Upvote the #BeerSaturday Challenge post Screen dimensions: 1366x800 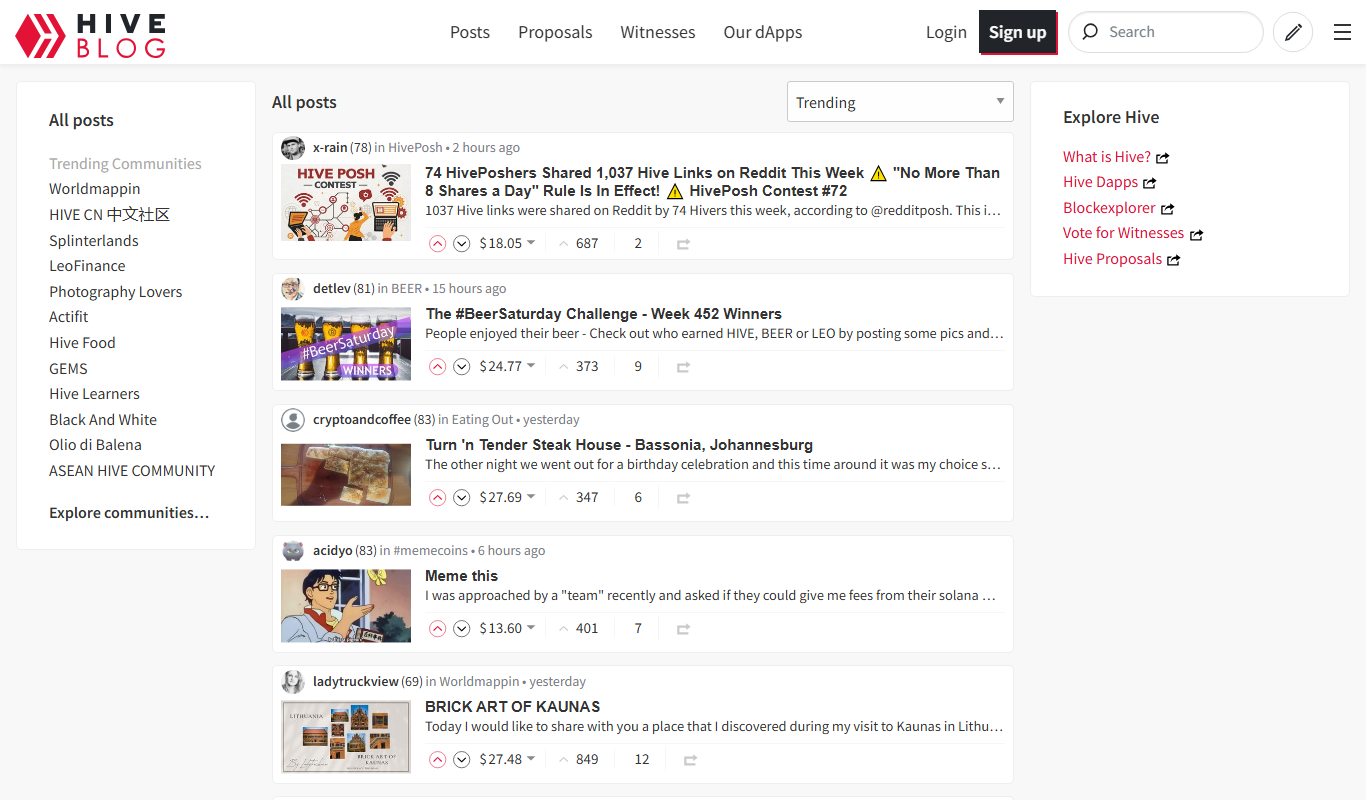437,366
